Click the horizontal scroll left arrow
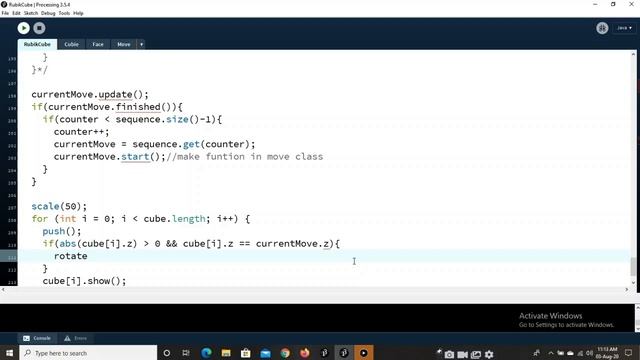The image size is (640, 360). click(x=3, y=289)
